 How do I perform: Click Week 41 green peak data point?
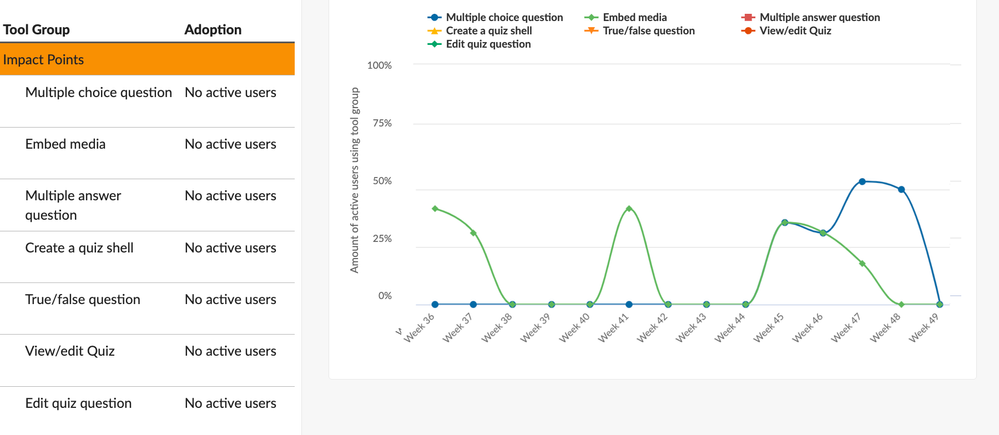(x=629, y=209)
